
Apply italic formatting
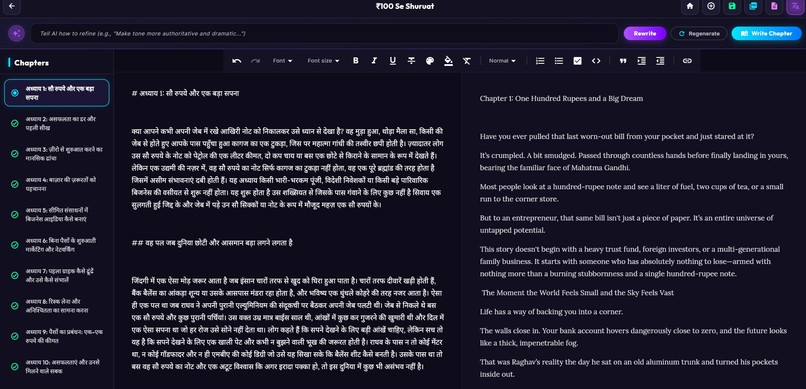pyautogui.click(x=374, y=61)
